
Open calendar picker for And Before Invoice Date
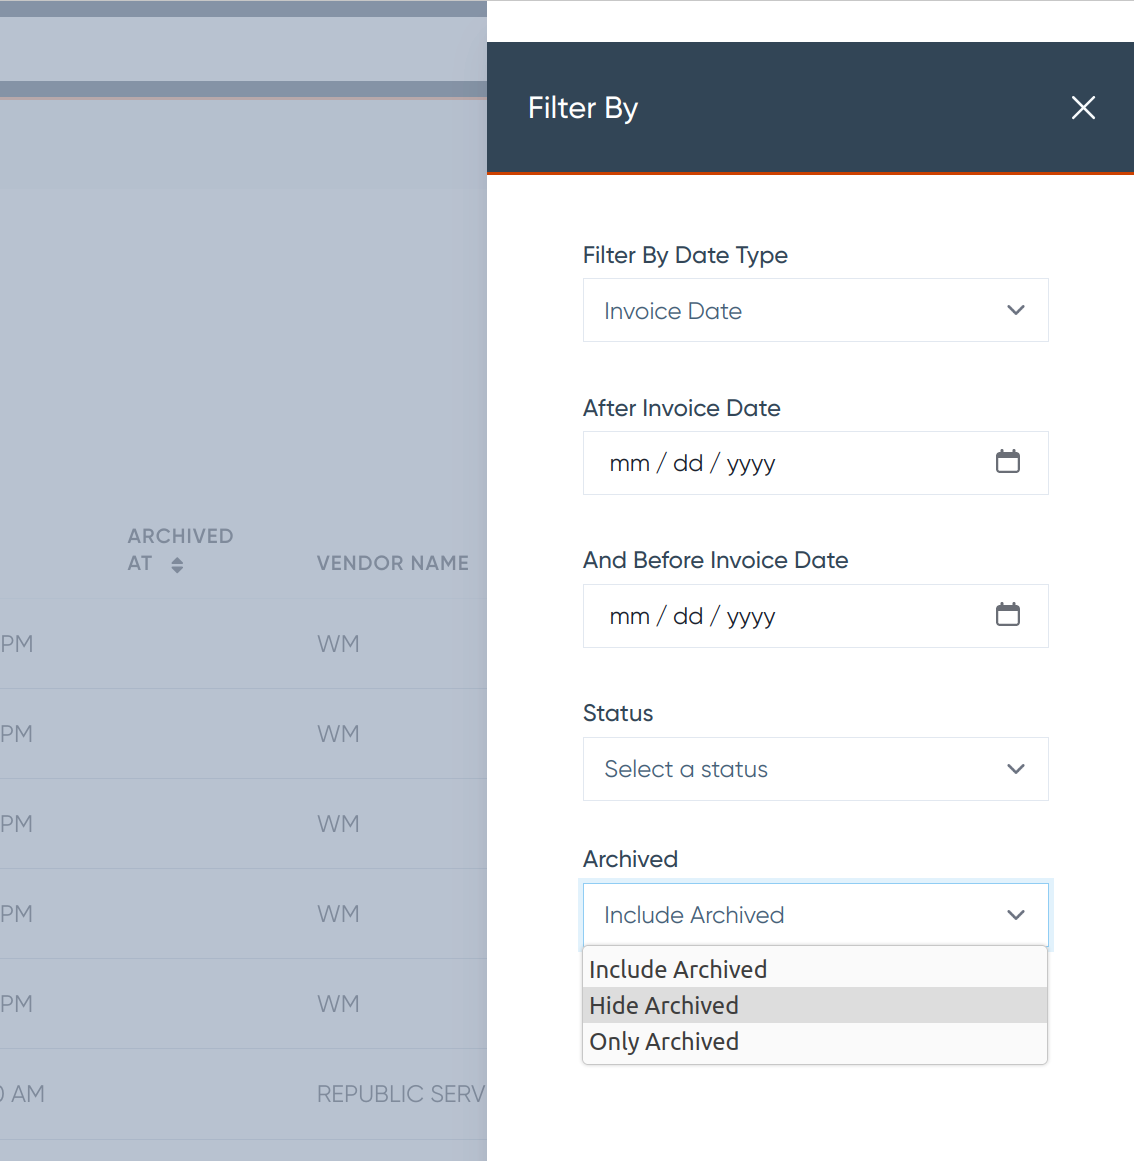pyautogui.click(x=1008, y=615)
